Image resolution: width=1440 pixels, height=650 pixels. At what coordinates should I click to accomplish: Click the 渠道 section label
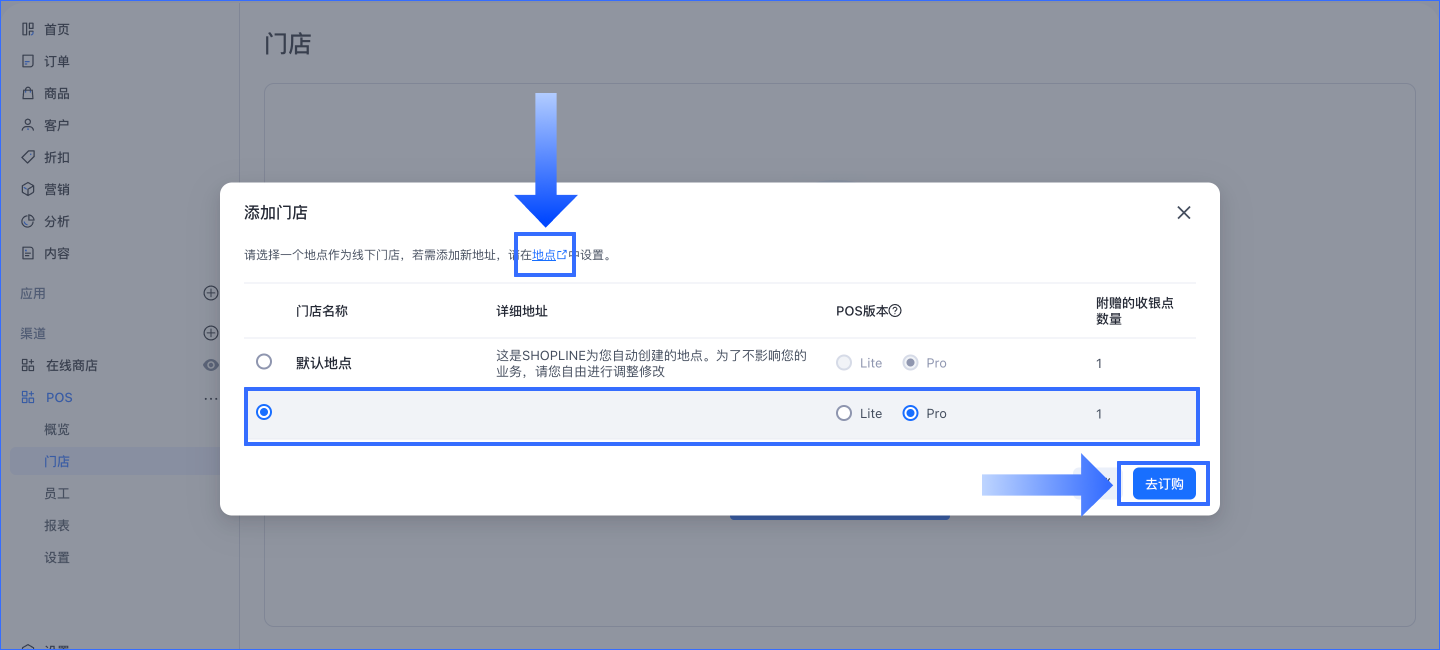click(x=33, y=333)
